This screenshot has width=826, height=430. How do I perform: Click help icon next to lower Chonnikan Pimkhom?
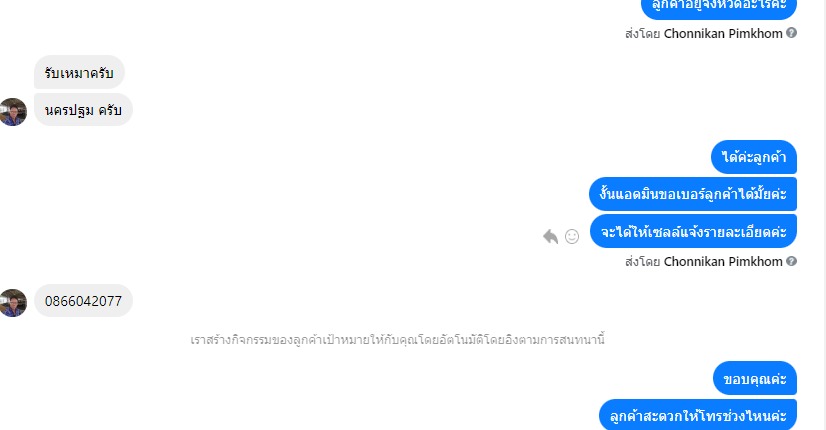click(x=791, y=261)
